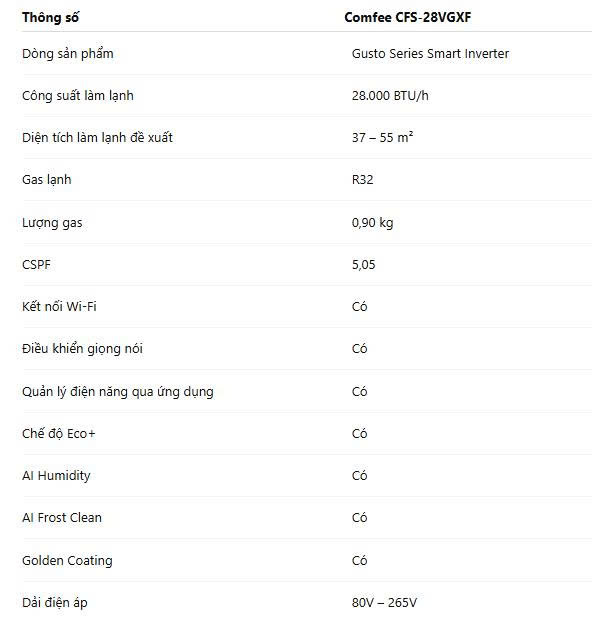Viewport: 599px width, 618px height.
Task: Click the 'Gusto Series Smart Inverter' value
Action: coord(430,54)
